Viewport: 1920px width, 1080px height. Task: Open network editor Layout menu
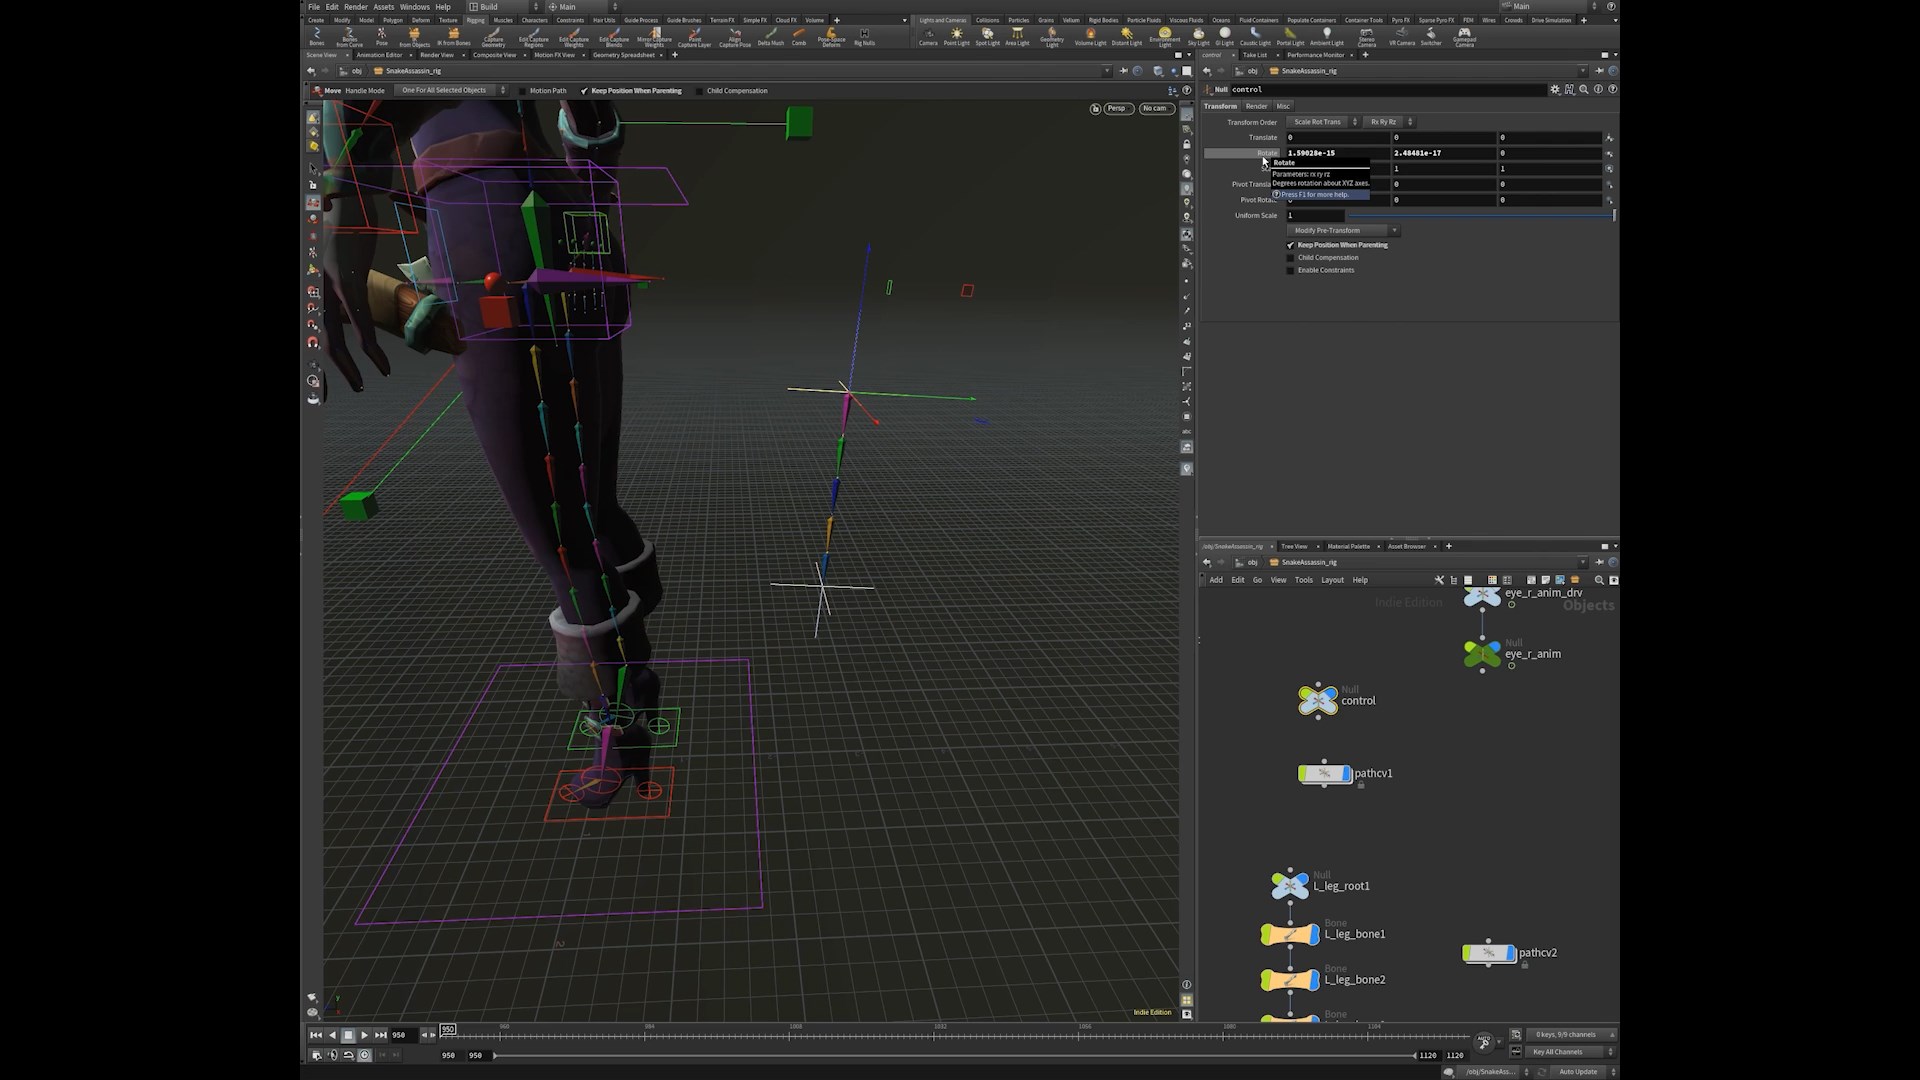coord(1332,580)
